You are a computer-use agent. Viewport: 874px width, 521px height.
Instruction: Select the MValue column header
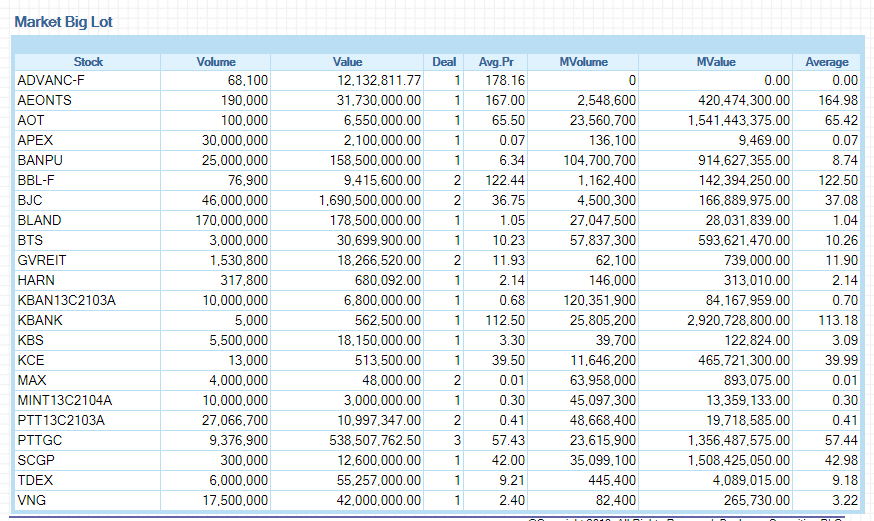716,62
